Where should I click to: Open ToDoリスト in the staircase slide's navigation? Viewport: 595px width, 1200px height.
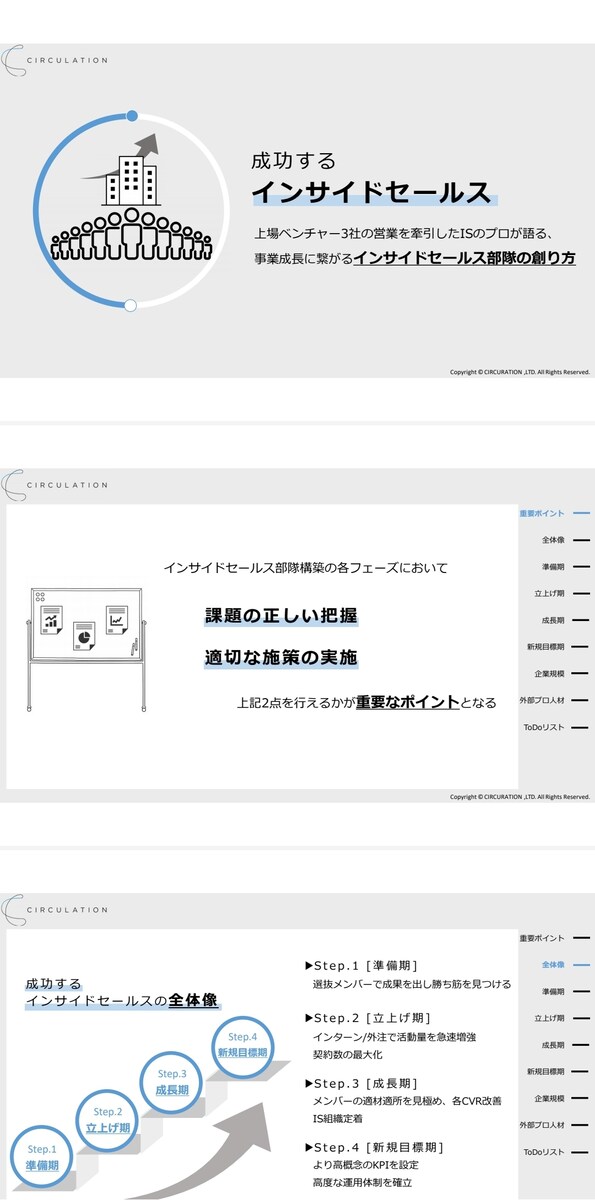[x=556, y=1152]
